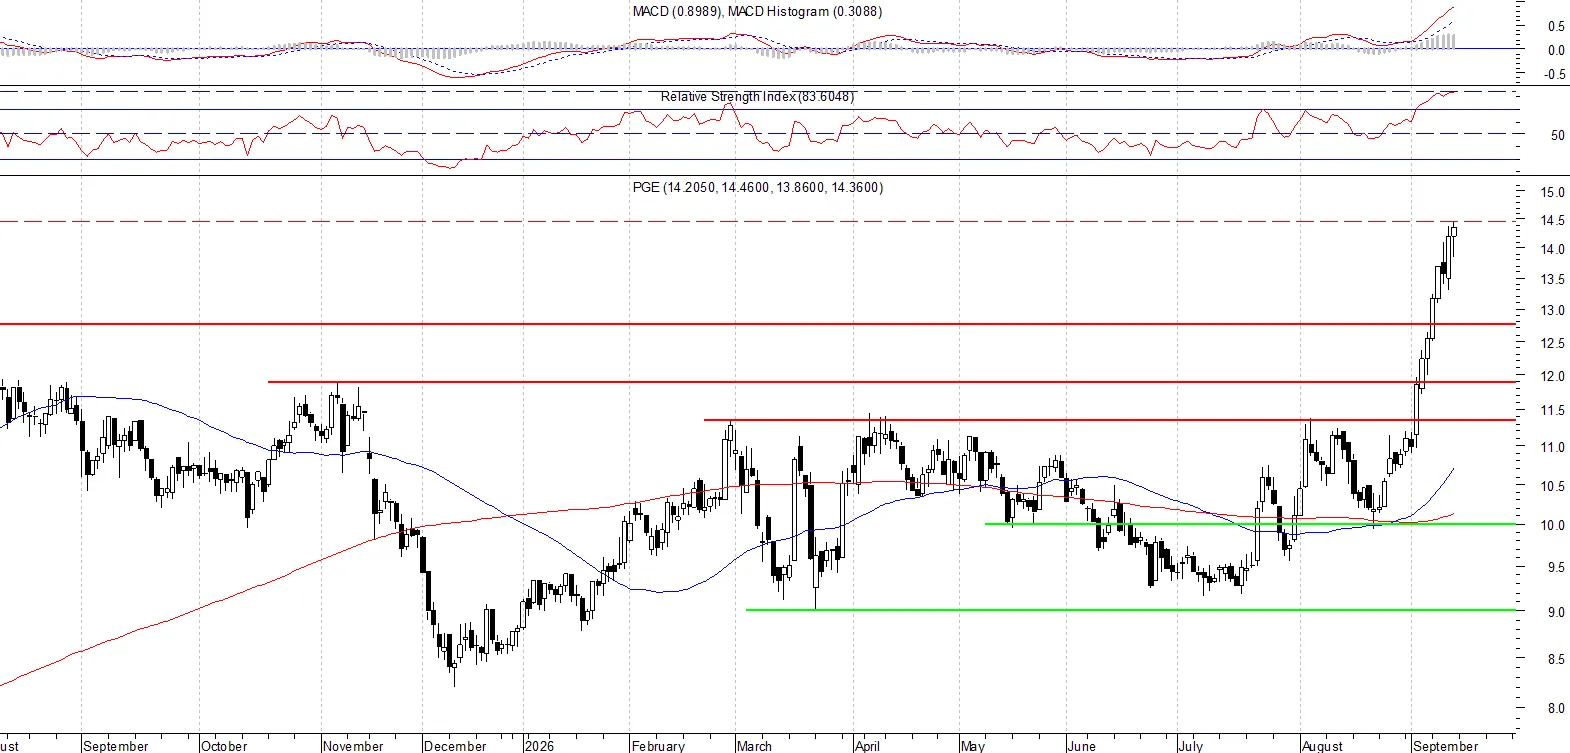
Task: Select the March label on the time axis
Action: coord(754,745)
